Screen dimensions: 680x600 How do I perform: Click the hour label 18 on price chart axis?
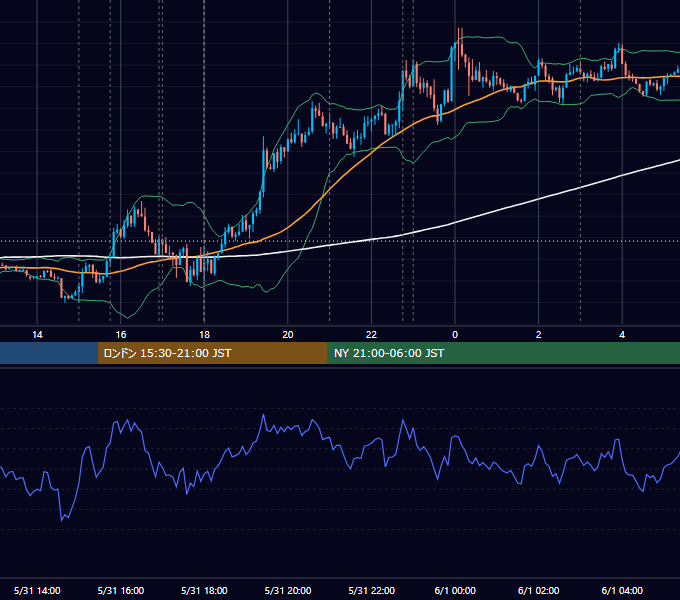(204, 335)
